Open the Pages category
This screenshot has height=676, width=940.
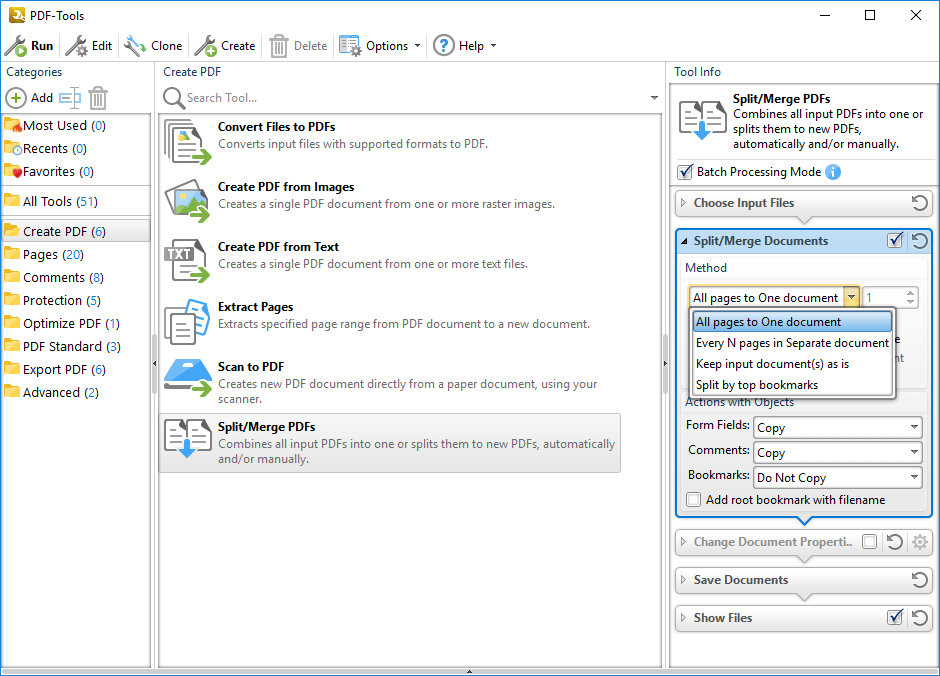(40, 255)
